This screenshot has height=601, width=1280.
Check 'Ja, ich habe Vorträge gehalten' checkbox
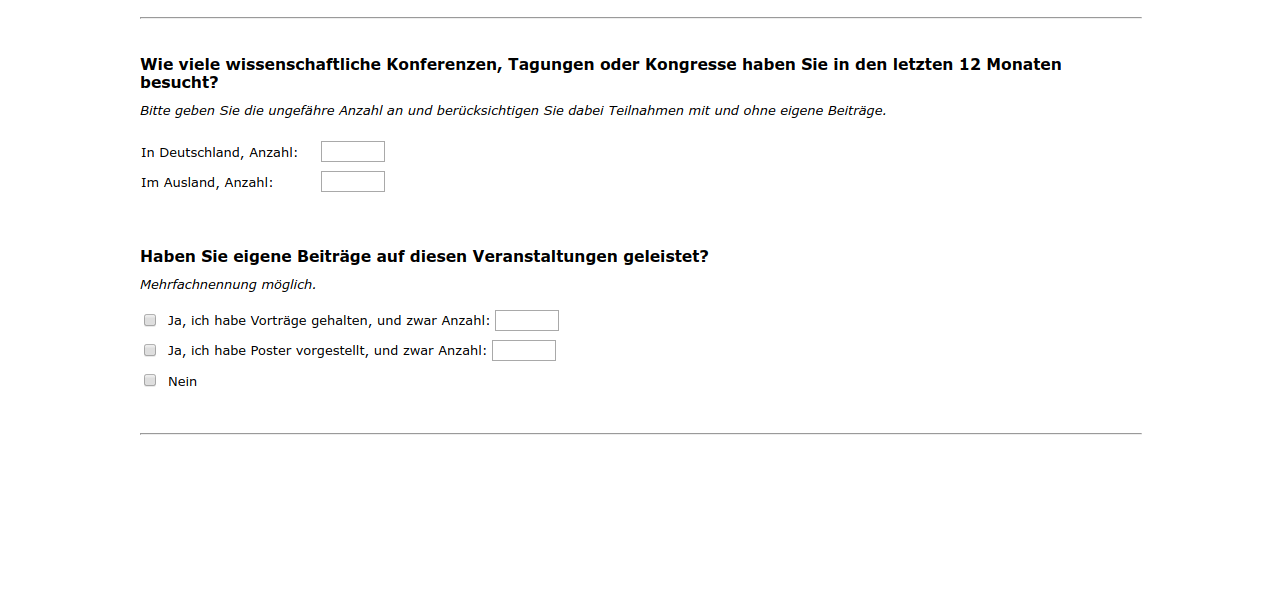(x=150, y=320)
